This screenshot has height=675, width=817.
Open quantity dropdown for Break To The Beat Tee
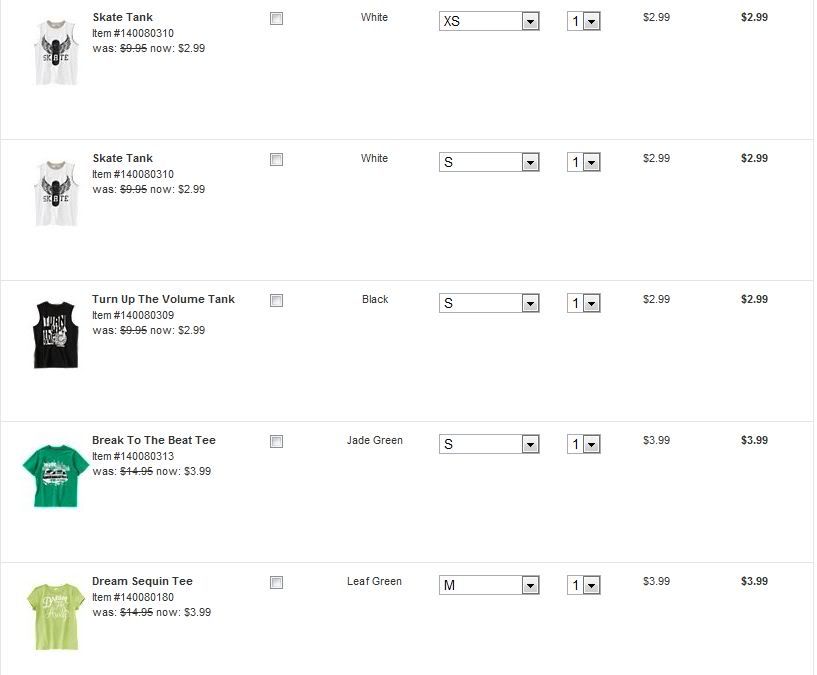coord(584,444)
